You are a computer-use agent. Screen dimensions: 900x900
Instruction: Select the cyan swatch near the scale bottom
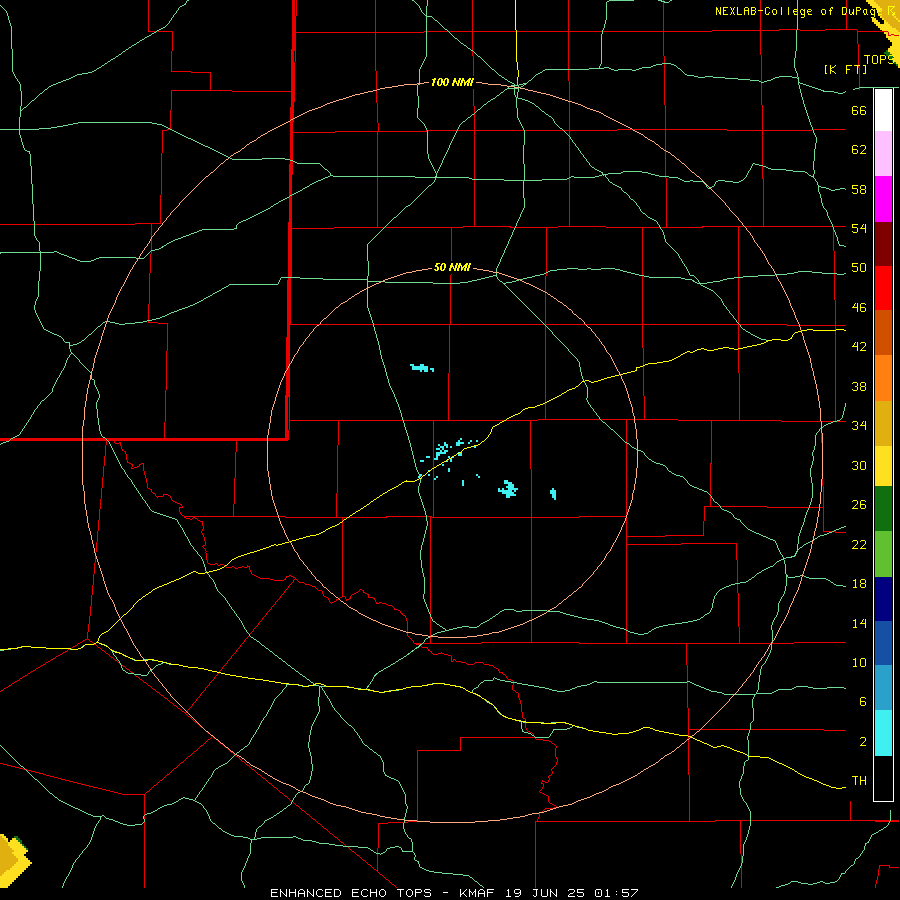click(883, 733)
